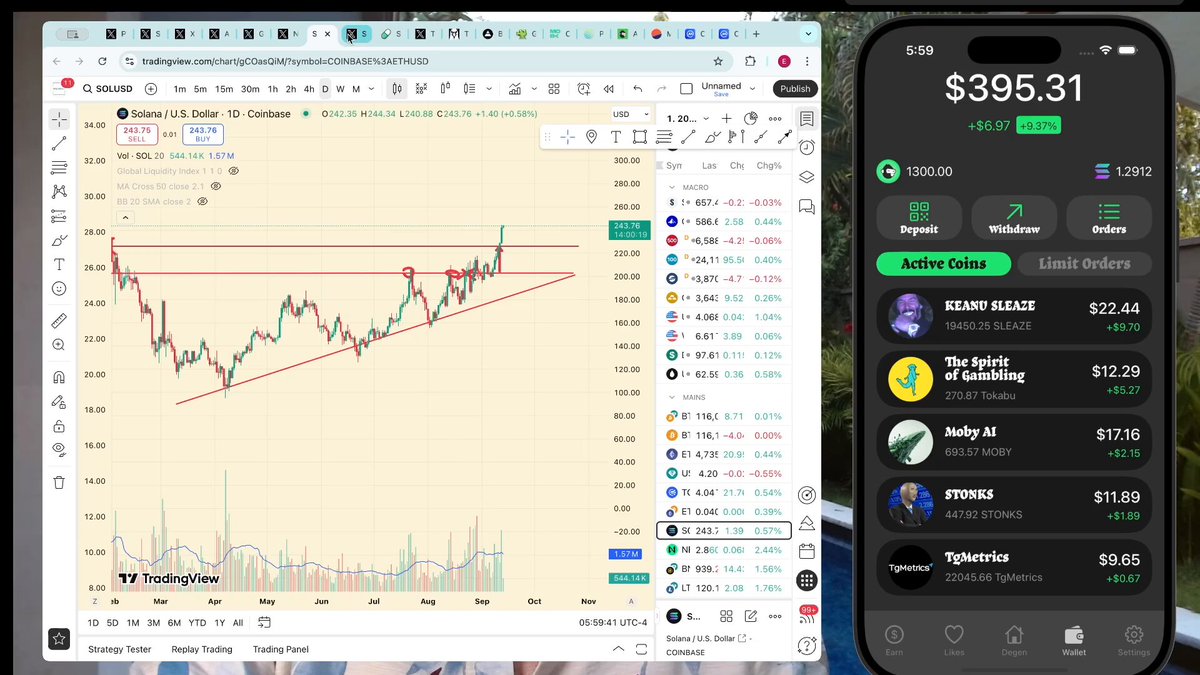The width and height of the screenshot is (1200, 675).
Task: Select the W weekly timeframe
Action: pyautogui.click(x=340, y=89)
